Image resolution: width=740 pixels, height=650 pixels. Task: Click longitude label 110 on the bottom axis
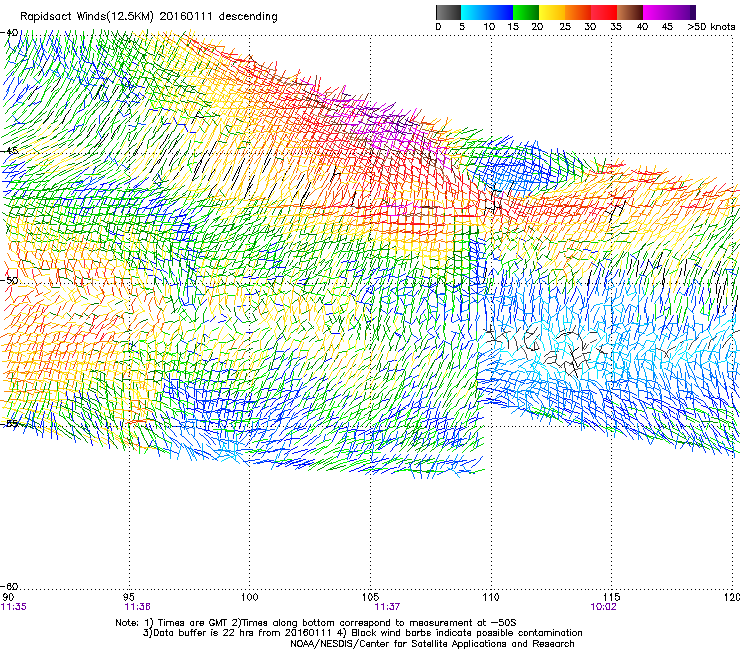pos(491,598)
